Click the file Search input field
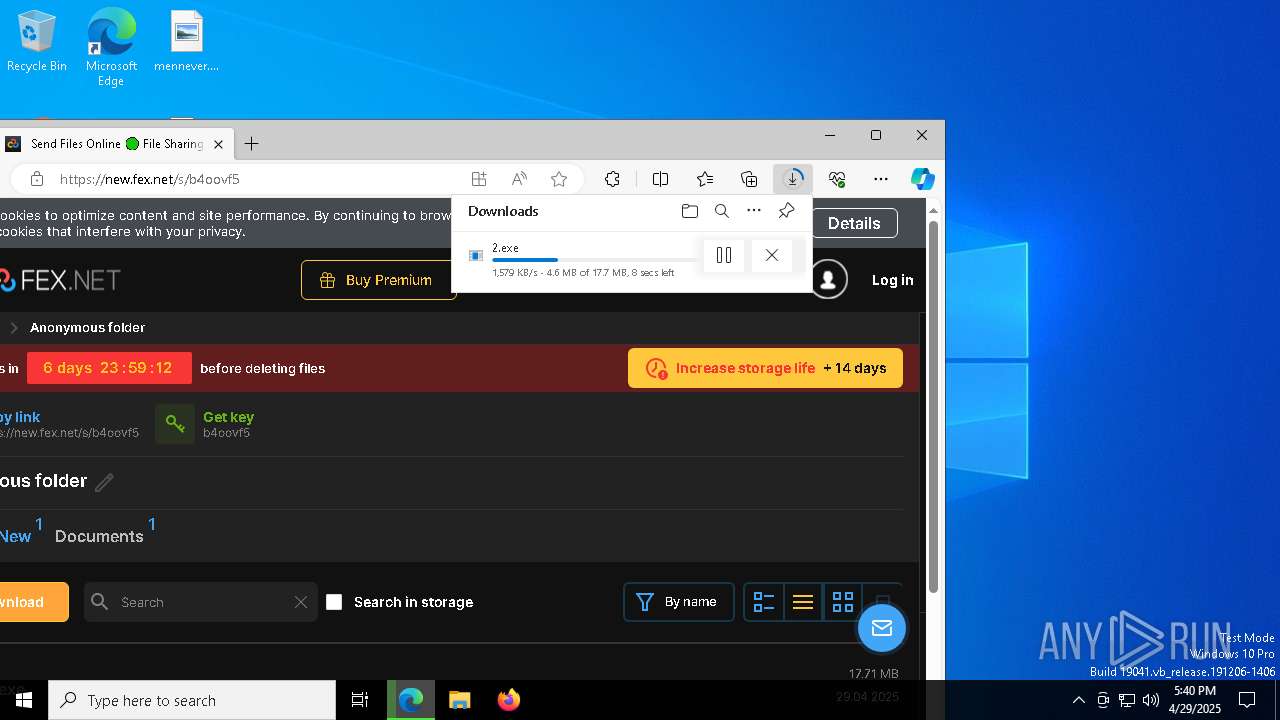The image size is (1280, 720). tap(200, 602)
